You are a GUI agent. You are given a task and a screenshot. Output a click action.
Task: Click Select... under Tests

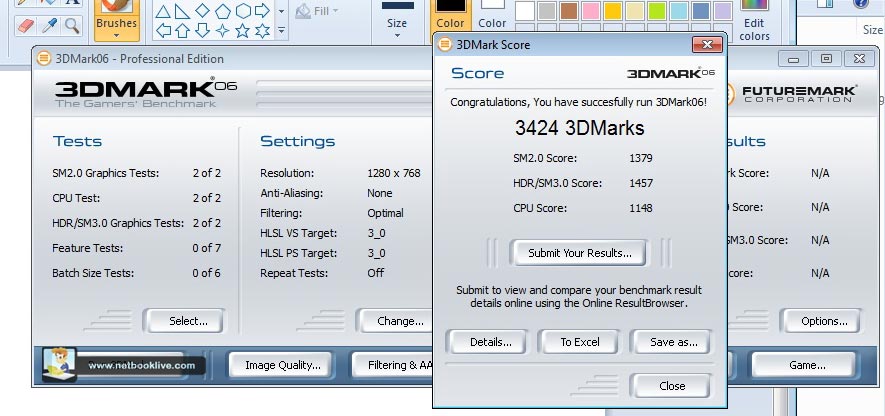coord(183,321)
